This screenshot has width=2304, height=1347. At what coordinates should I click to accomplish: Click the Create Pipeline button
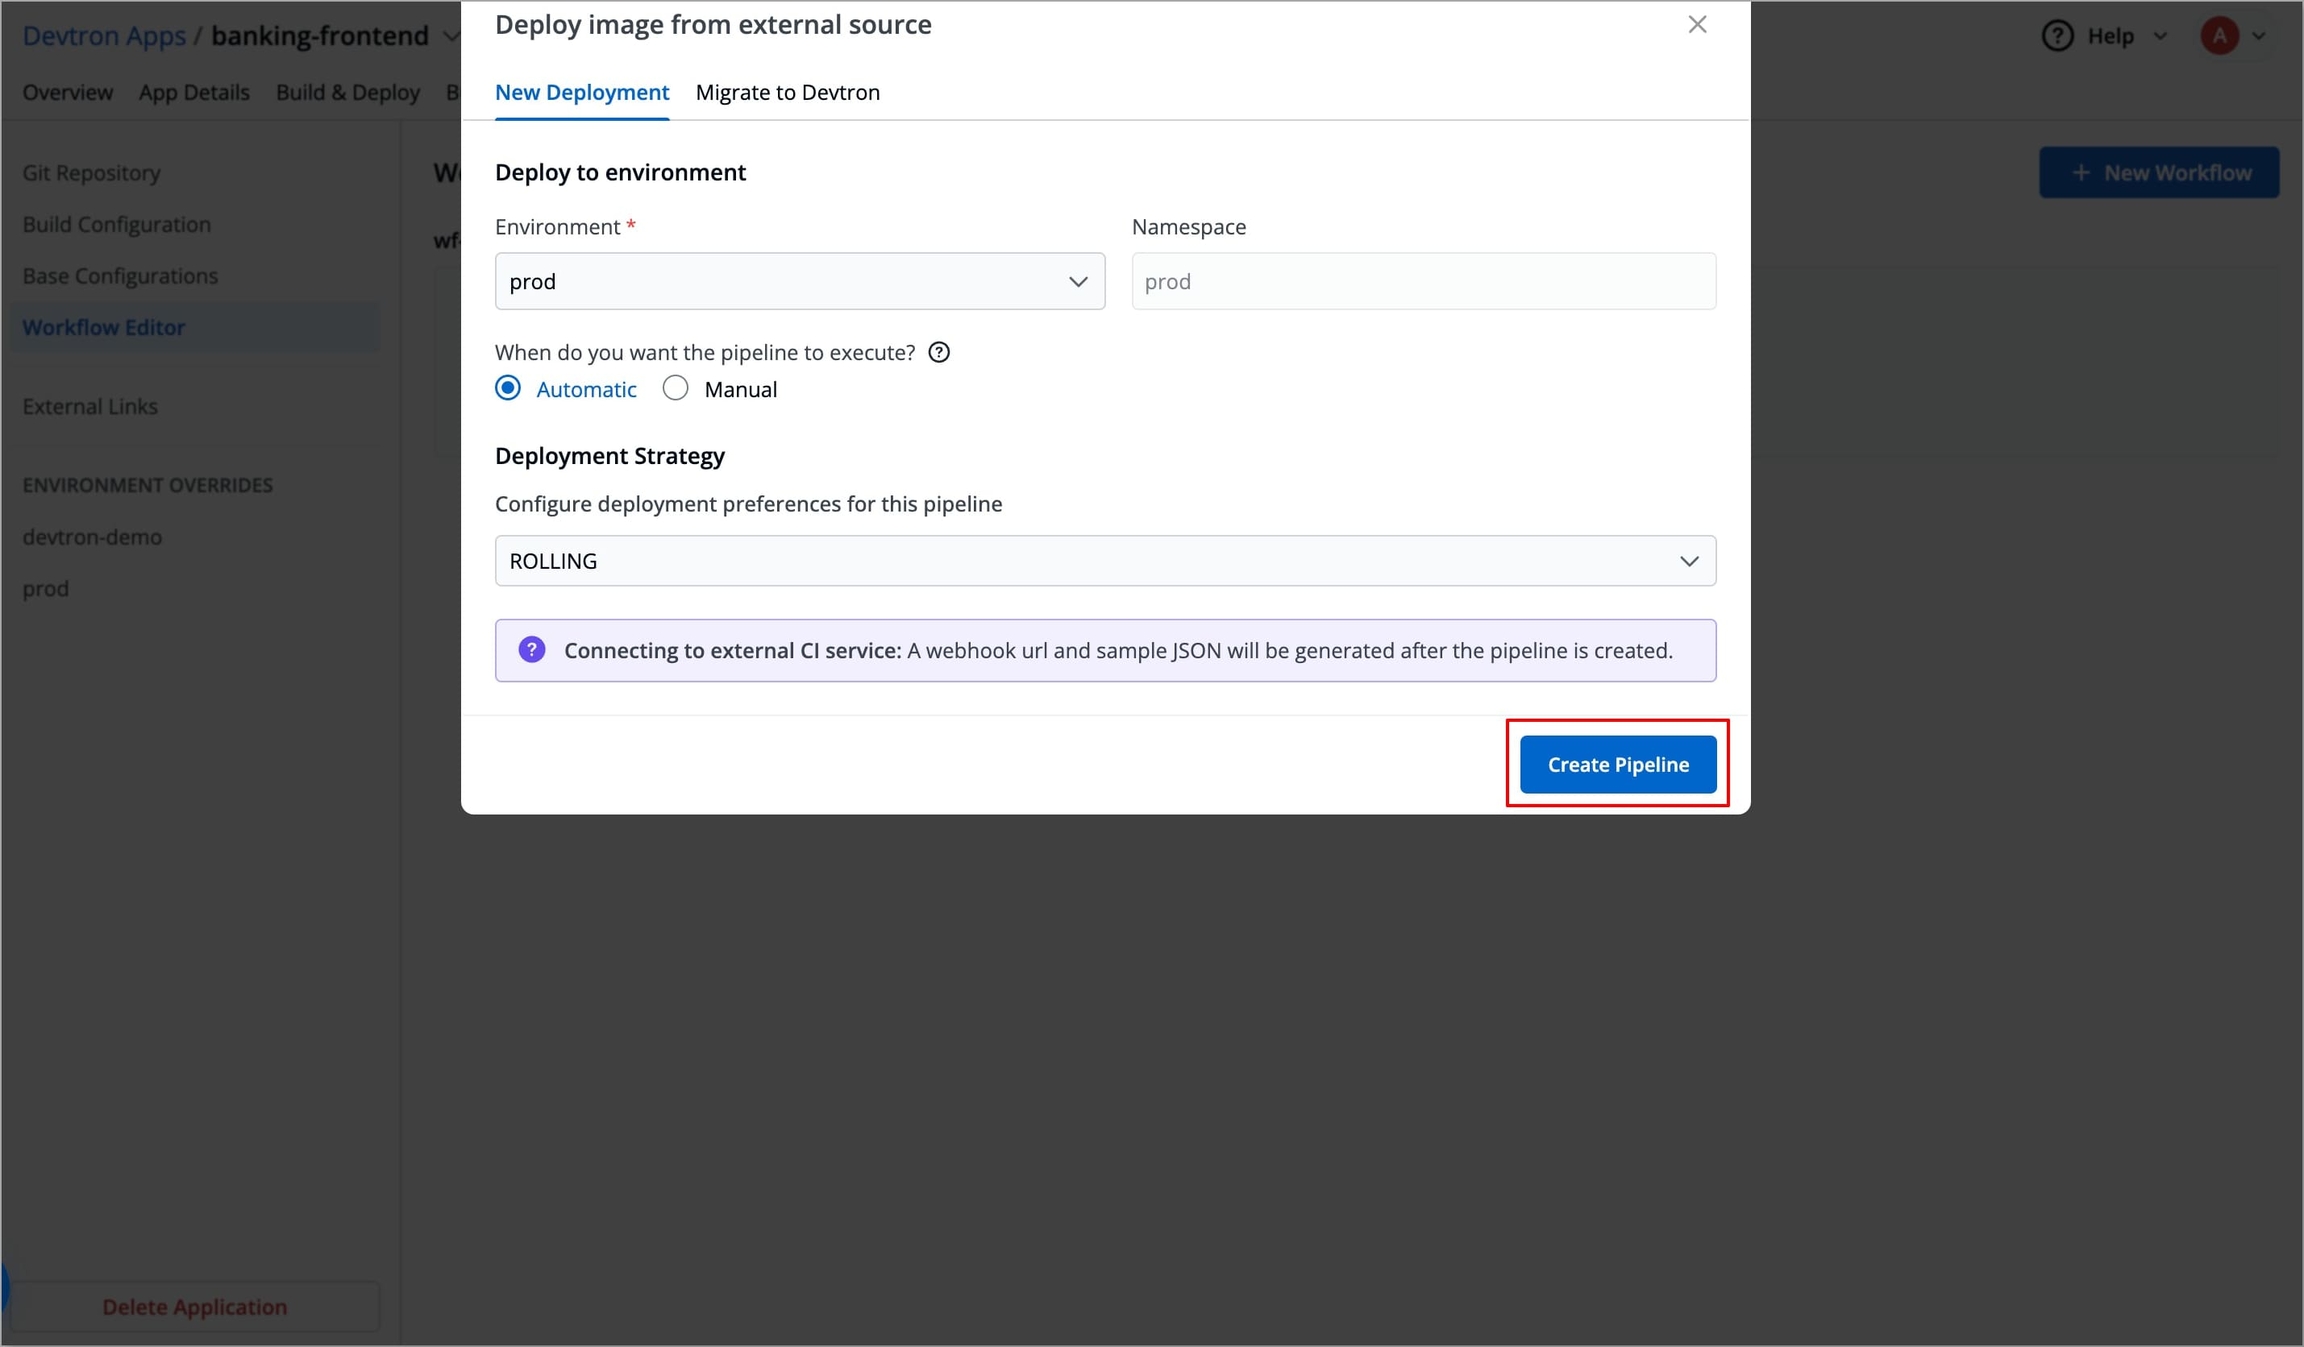coord(1617,765)
